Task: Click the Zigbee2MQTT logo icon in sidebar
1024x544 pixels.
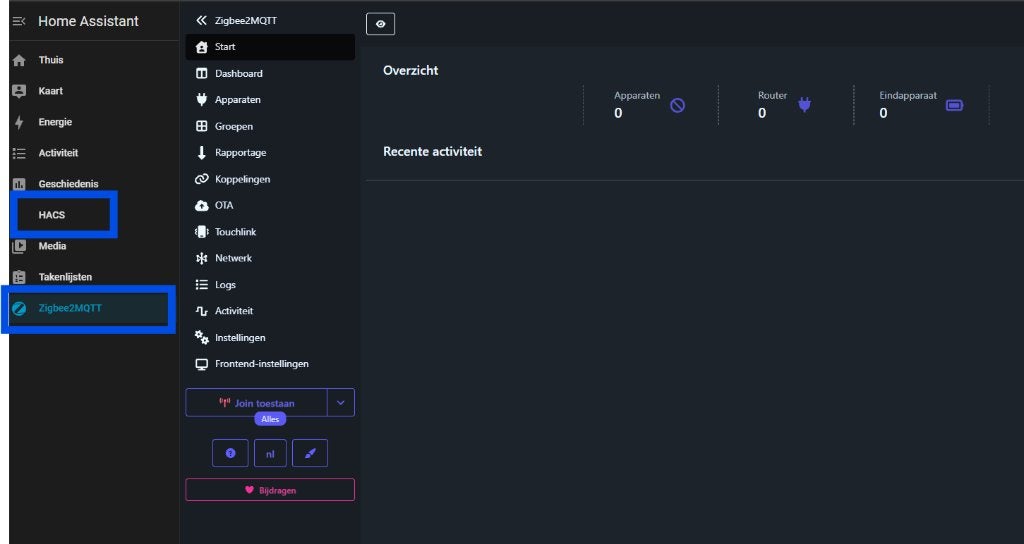Action: (19, 308)
